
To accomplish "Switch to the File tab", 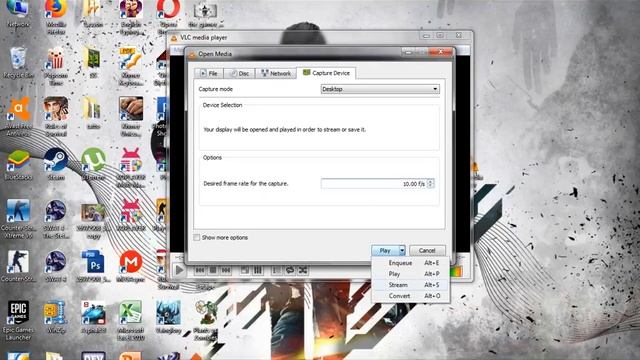I will coord(209,73).
